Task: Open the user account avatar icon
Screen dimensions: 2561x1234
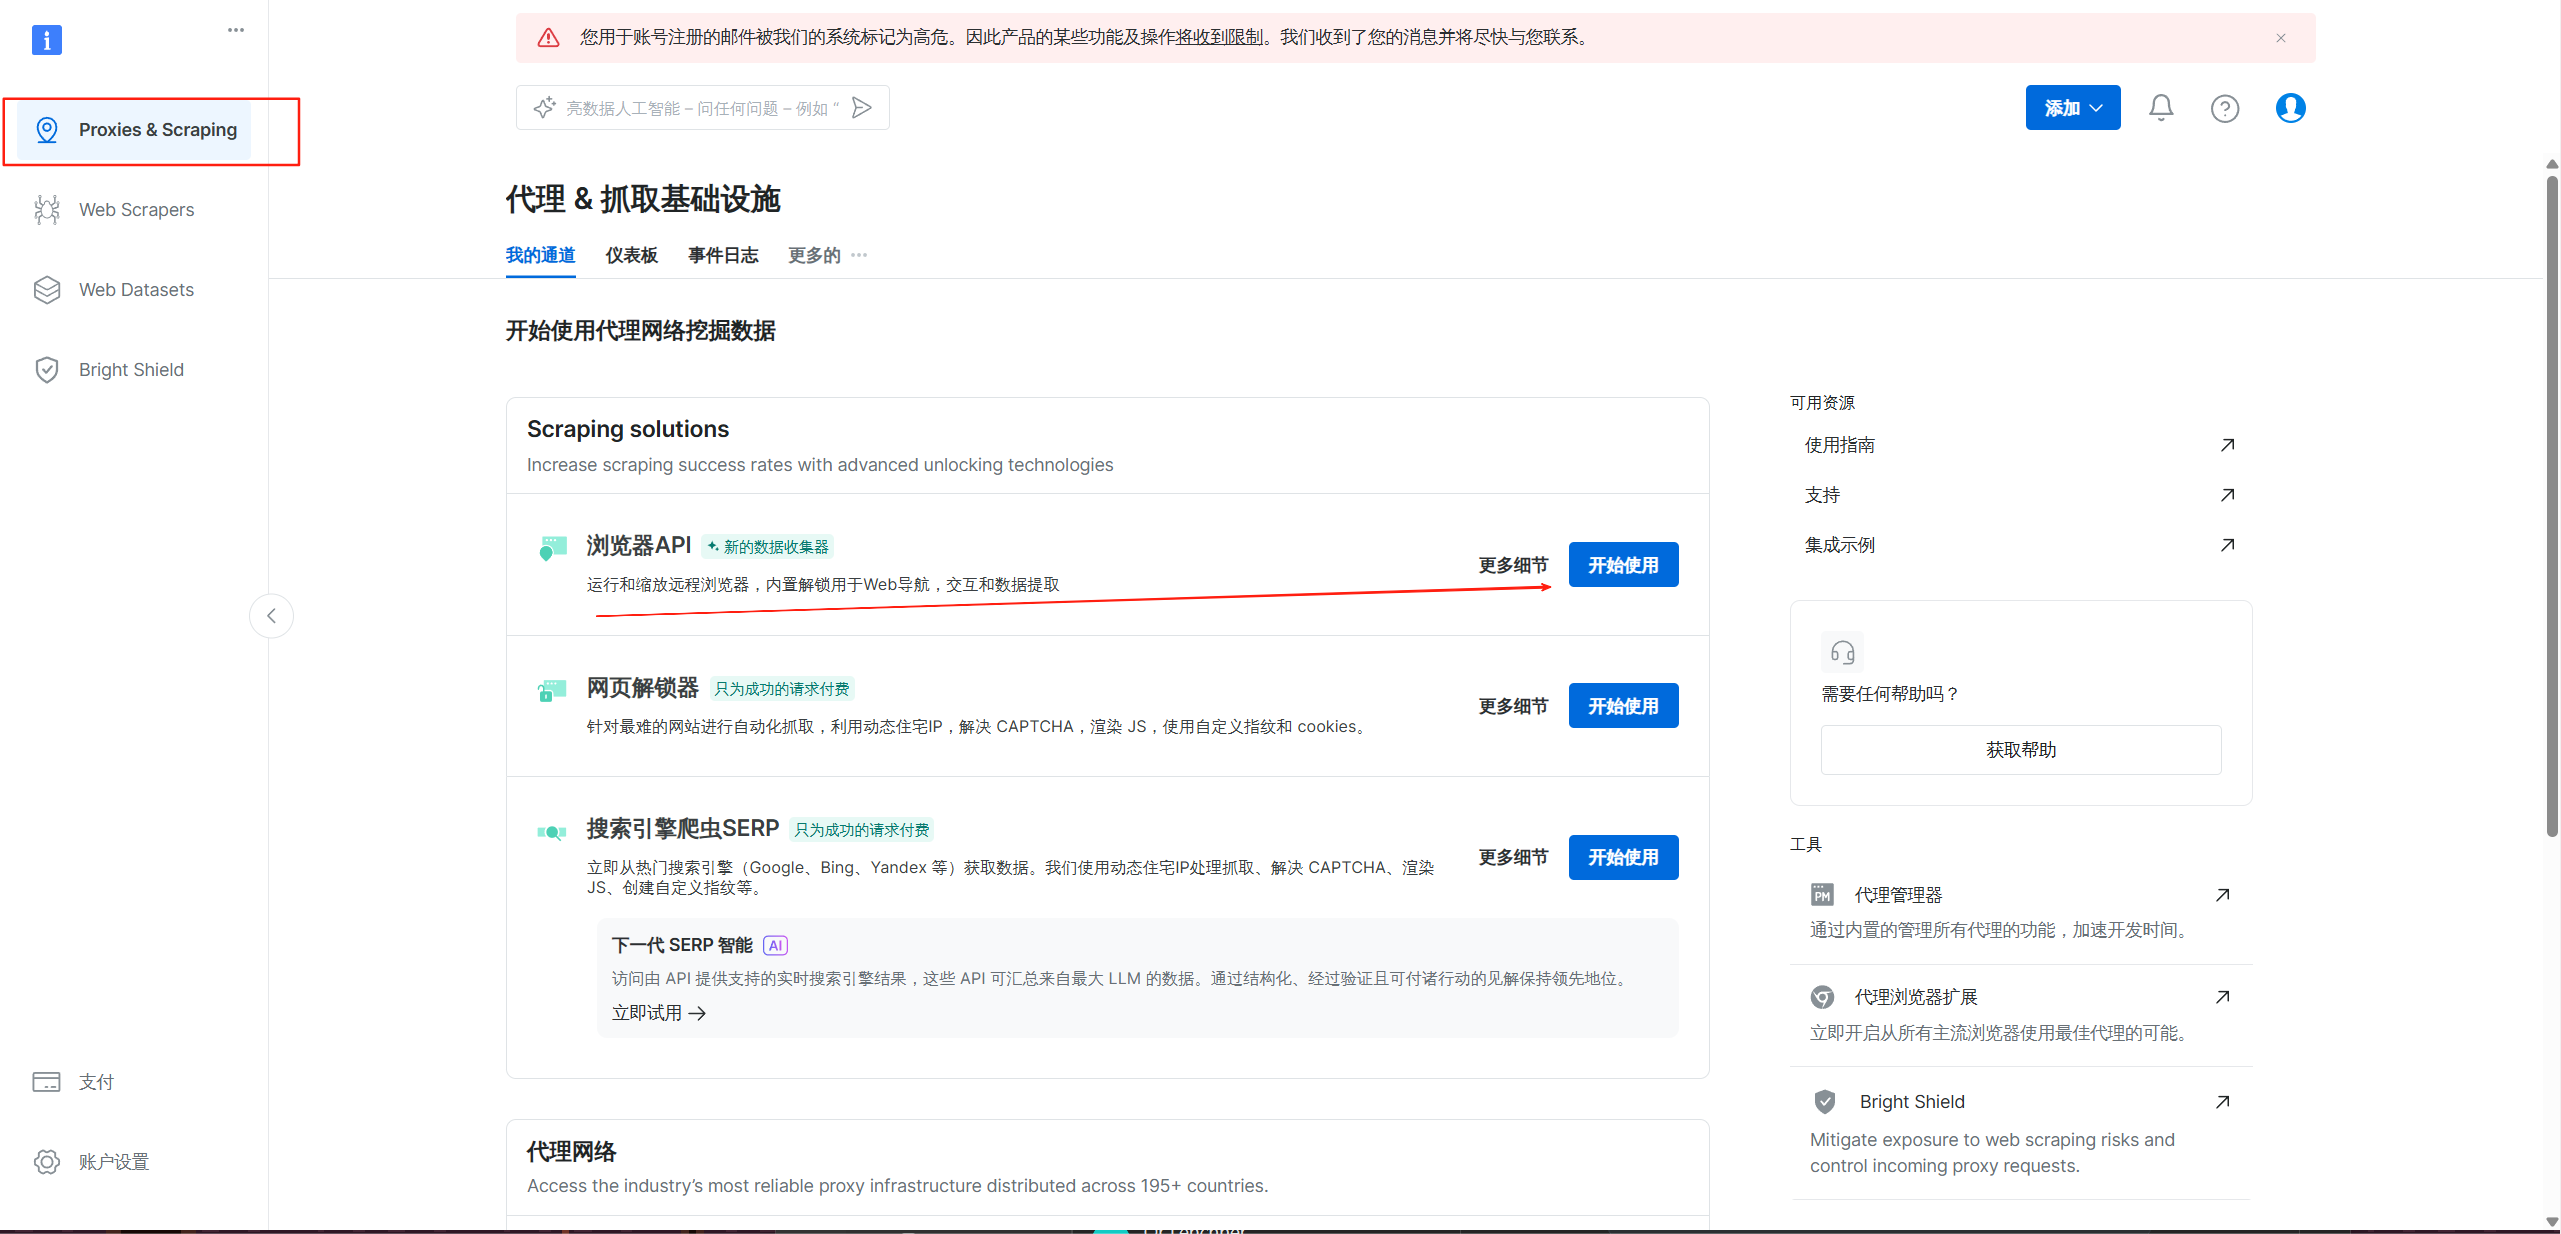Action: pos(2290,108)
